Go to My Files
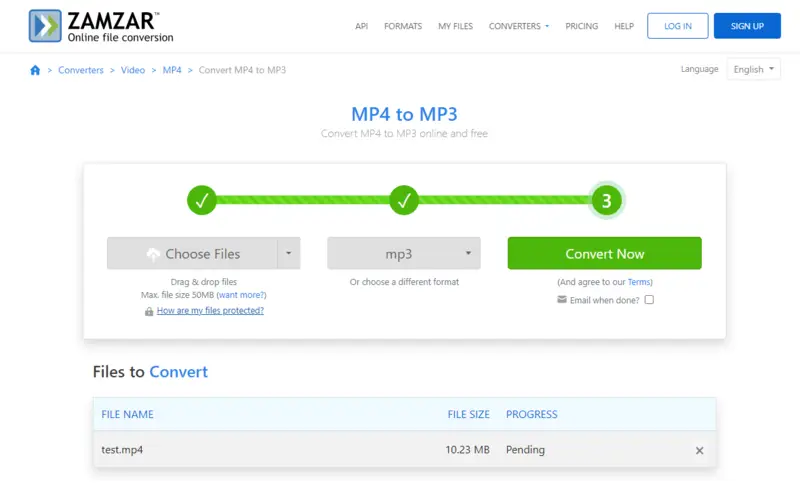 [x=455, y=26]
